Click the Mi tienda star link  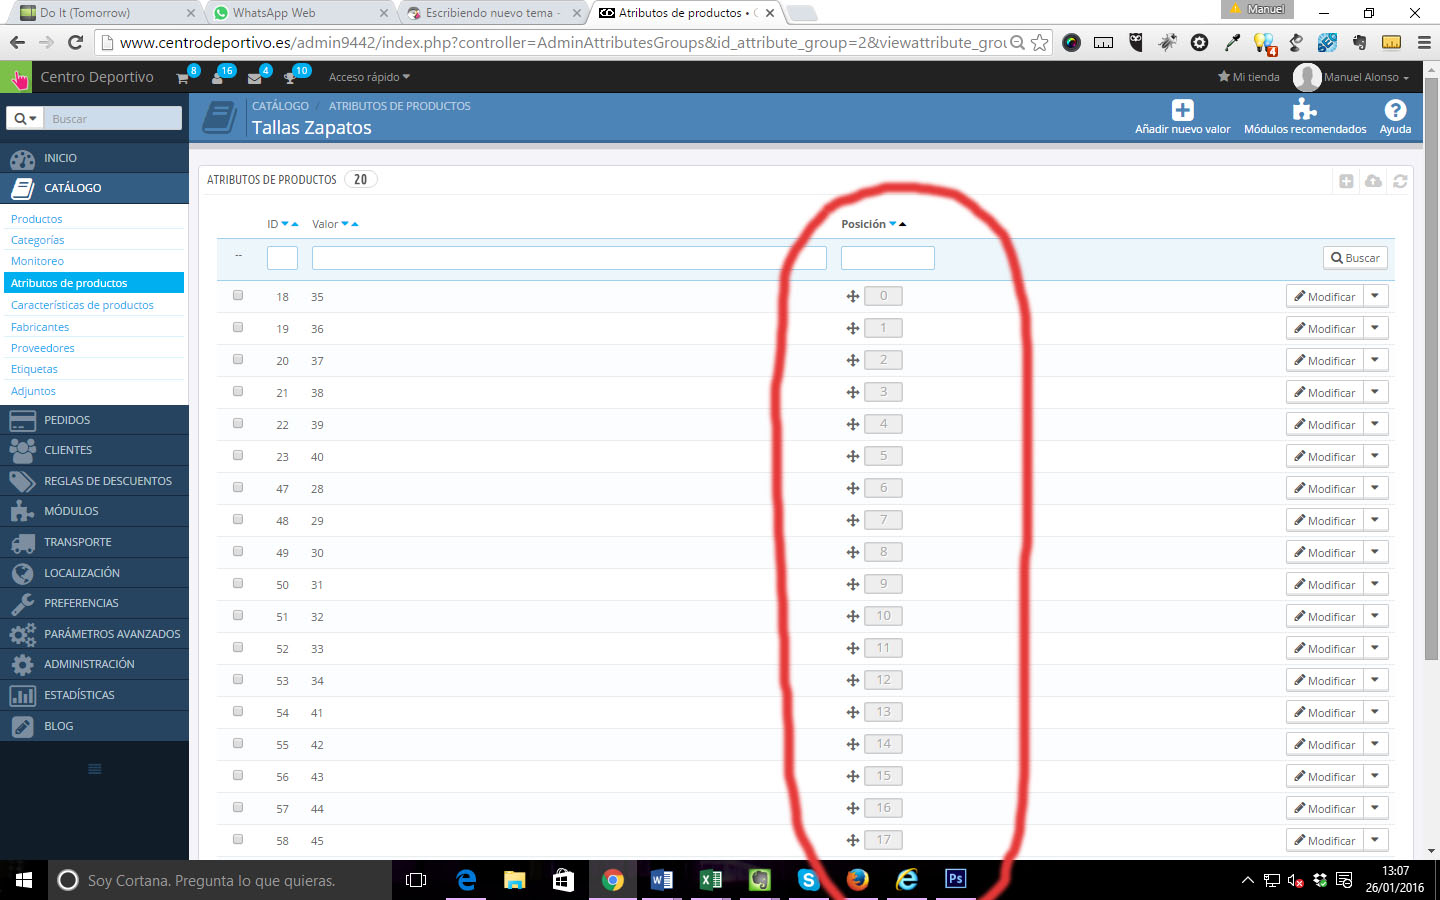click(x=1248, y=77)
